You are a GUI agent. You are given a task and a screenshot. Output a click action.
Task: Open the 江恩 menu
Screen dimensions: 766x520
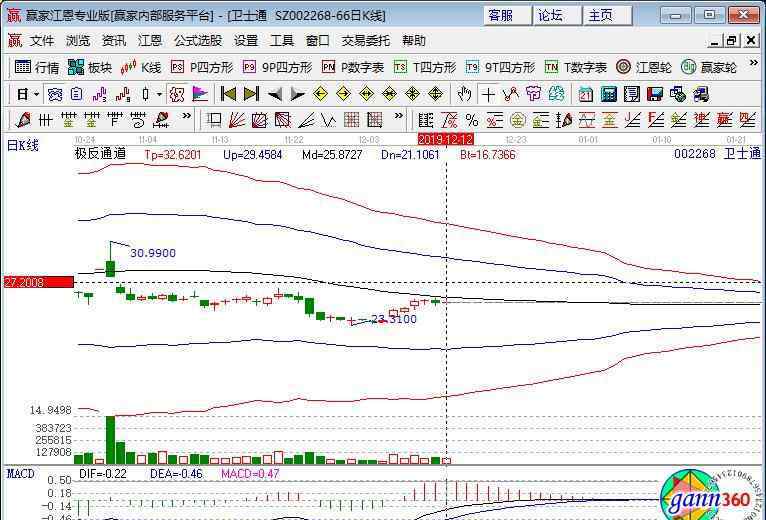150,41
